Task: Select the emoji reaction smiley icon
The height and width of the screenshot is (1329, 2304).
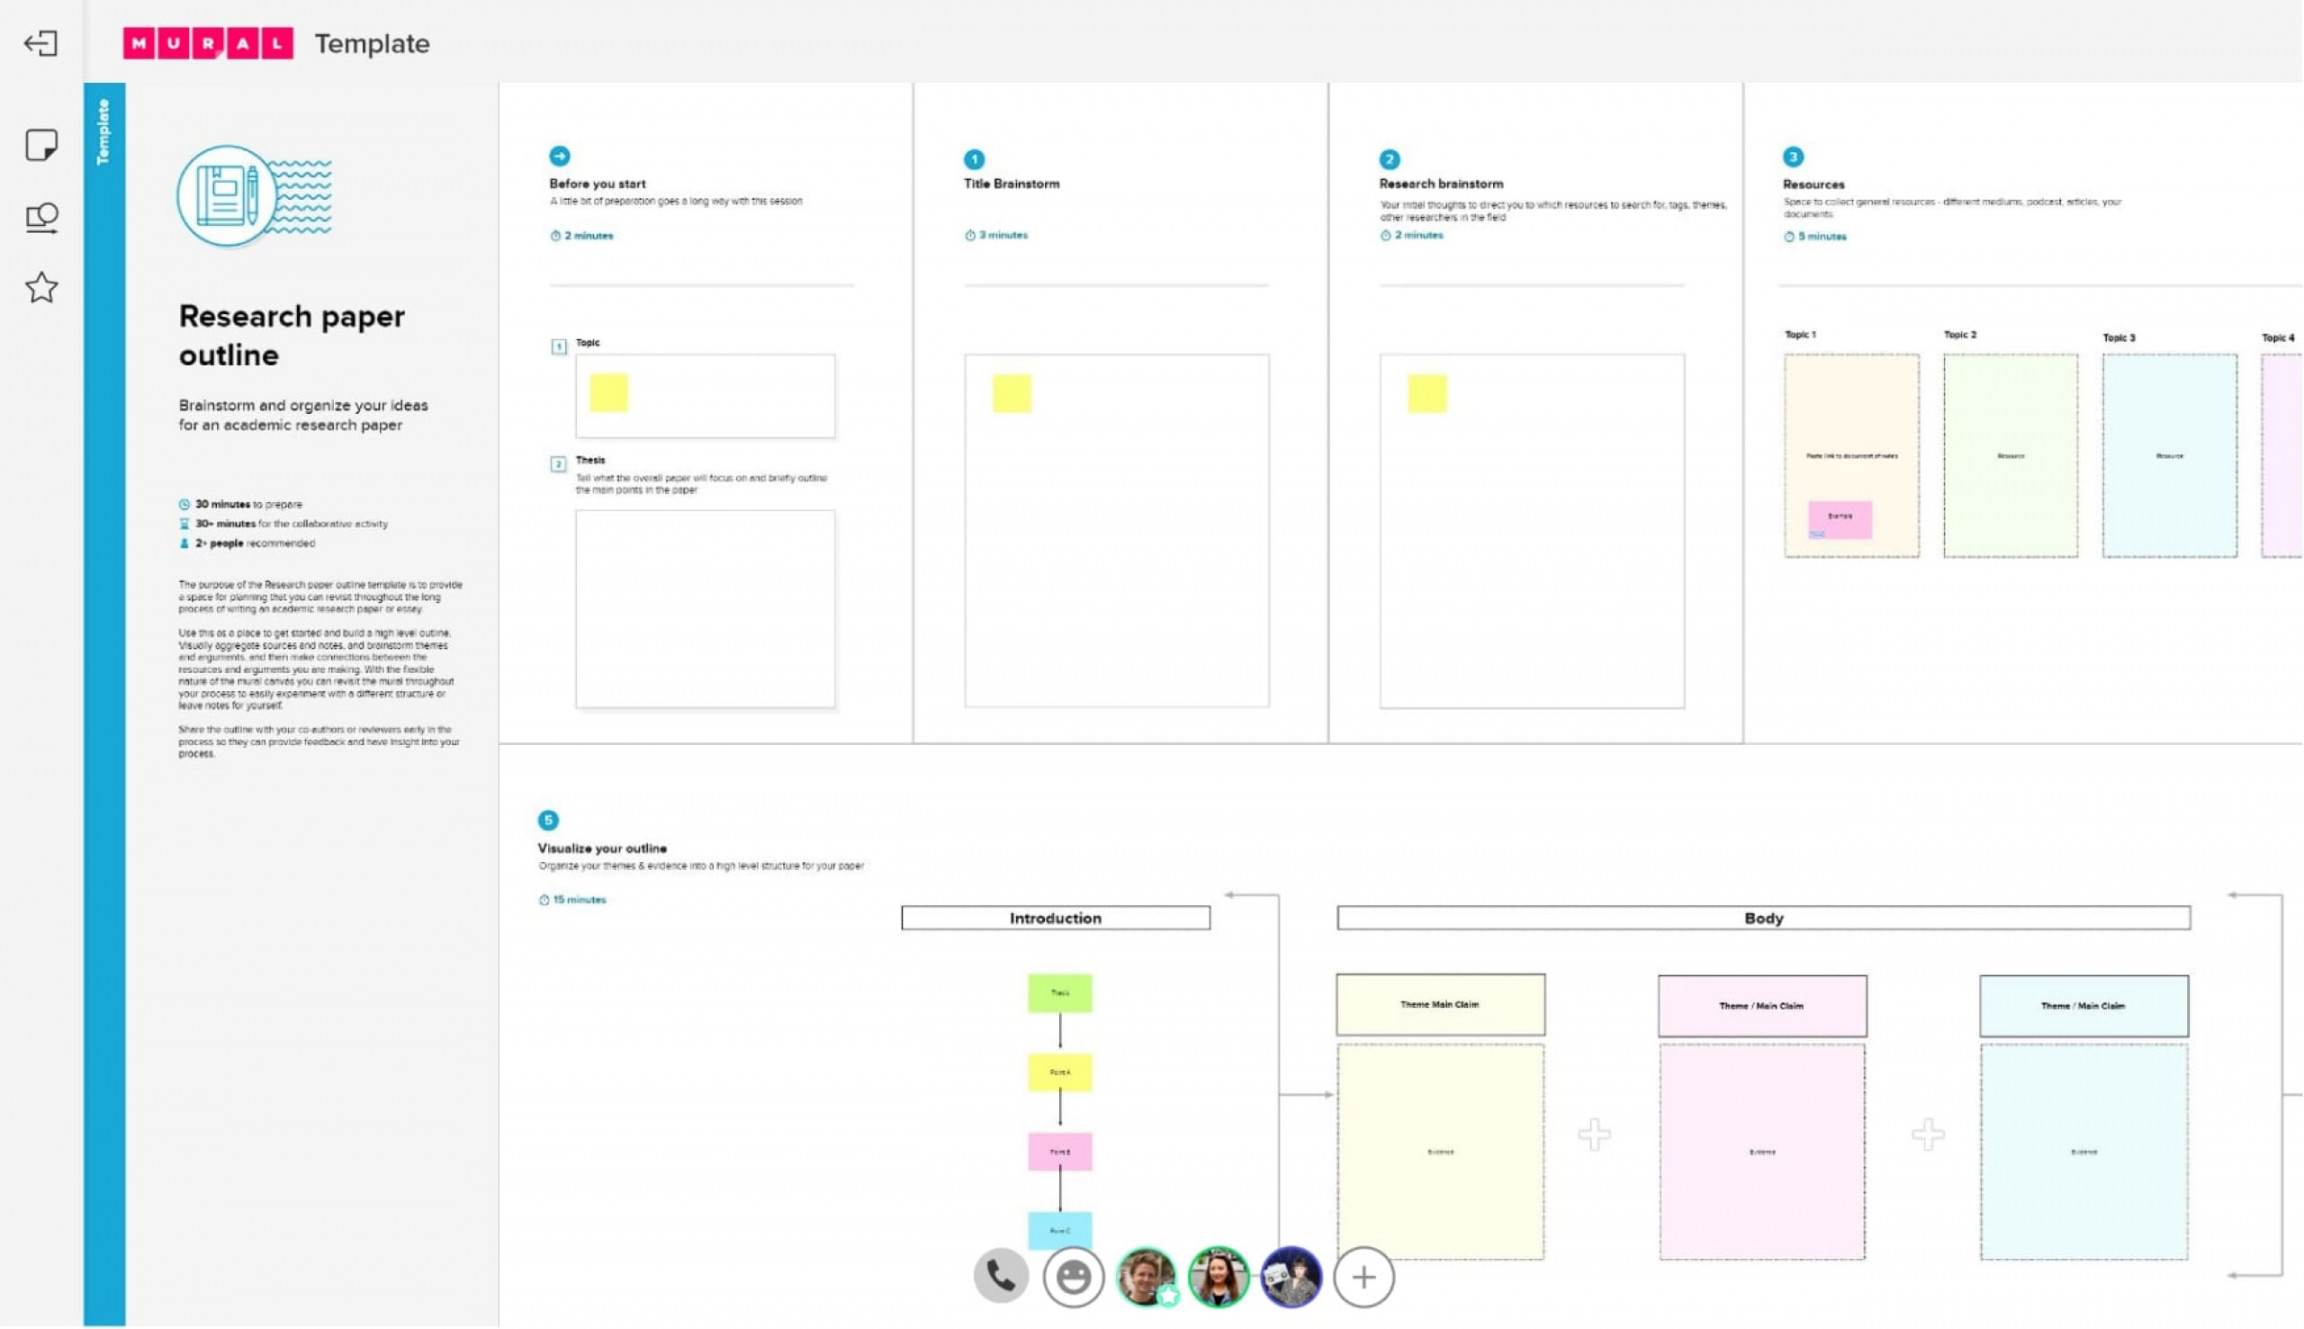Action: click(x=1073, y=1277)
